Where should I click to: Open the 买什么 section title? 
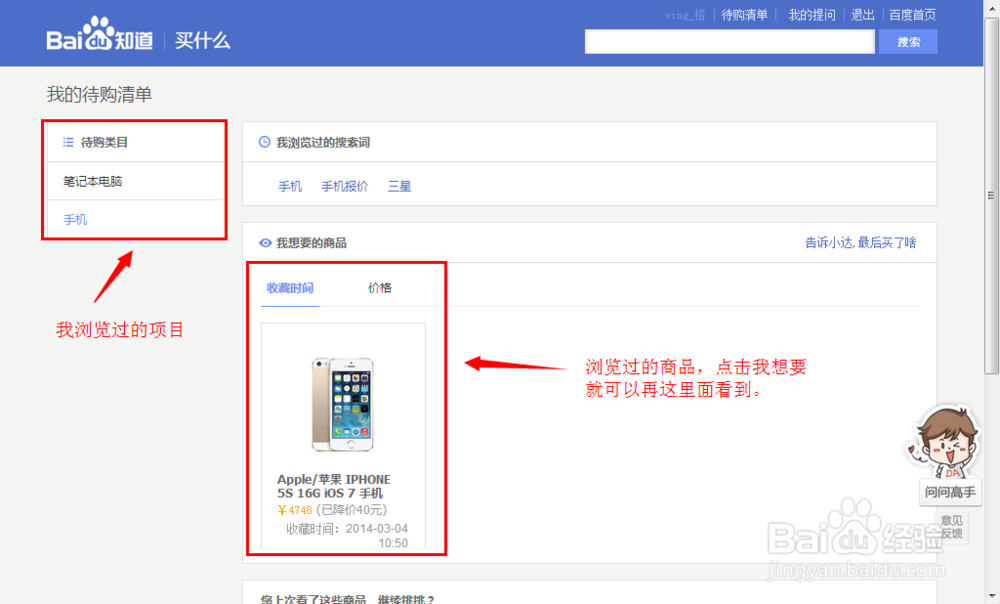pos(202,41)
